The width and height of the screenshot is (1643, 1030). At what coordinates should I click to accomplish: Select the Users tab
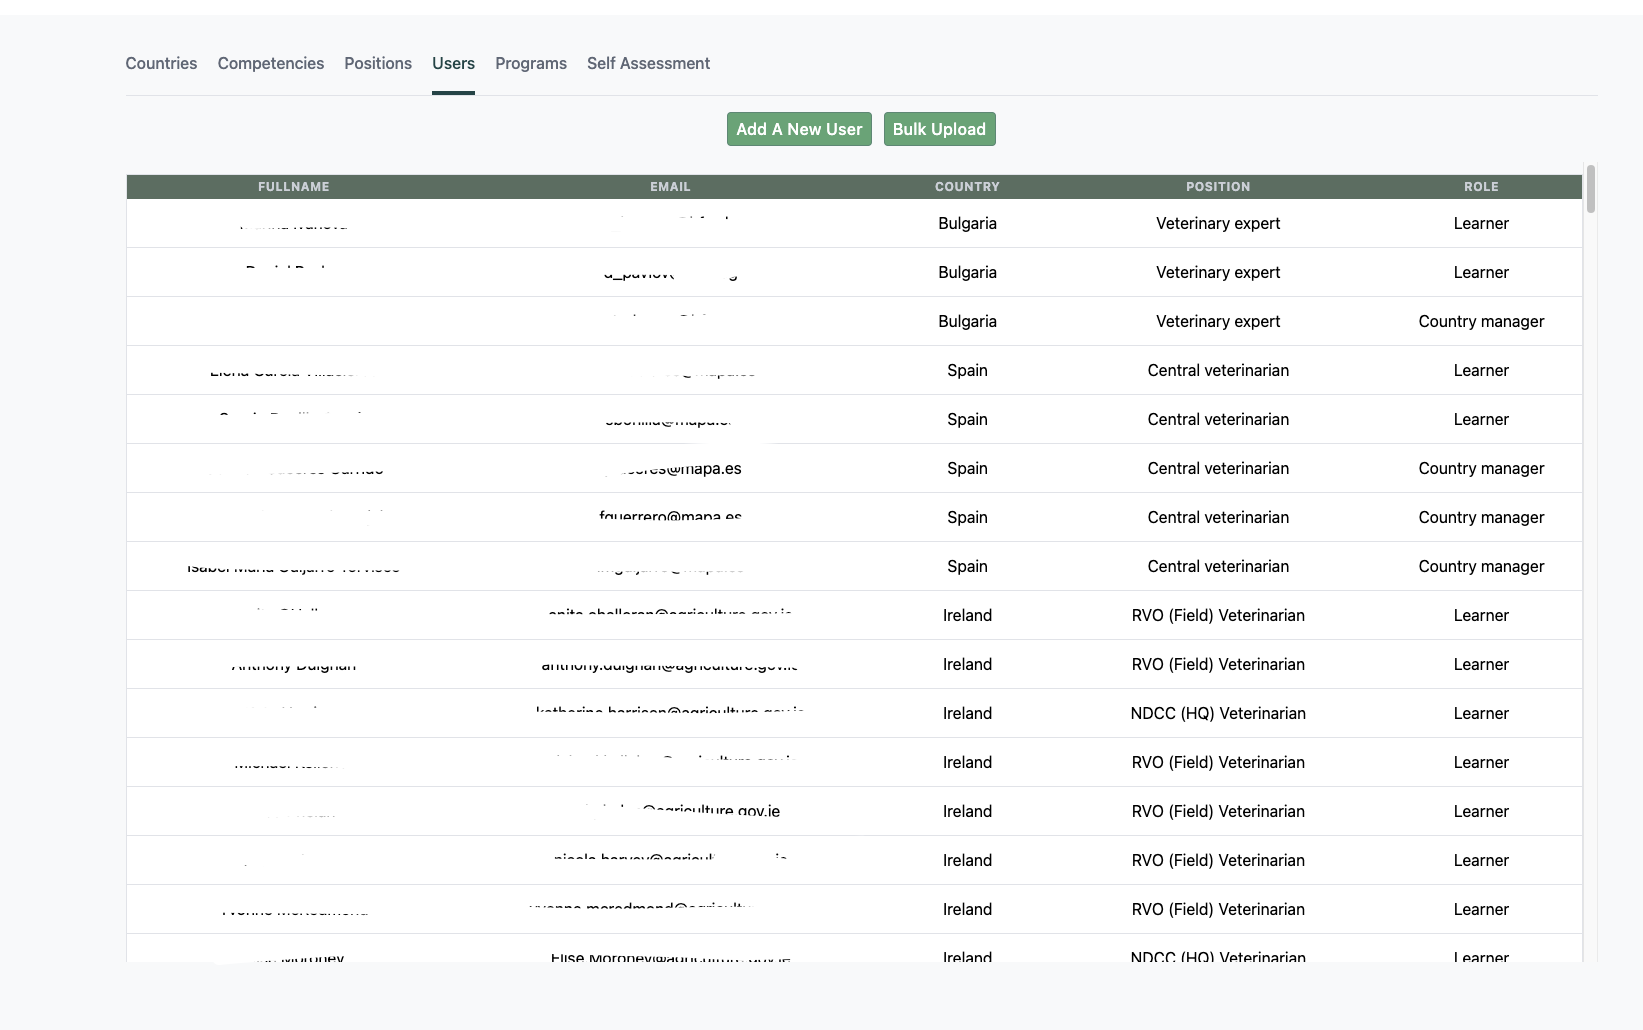(x=453, y=63)
